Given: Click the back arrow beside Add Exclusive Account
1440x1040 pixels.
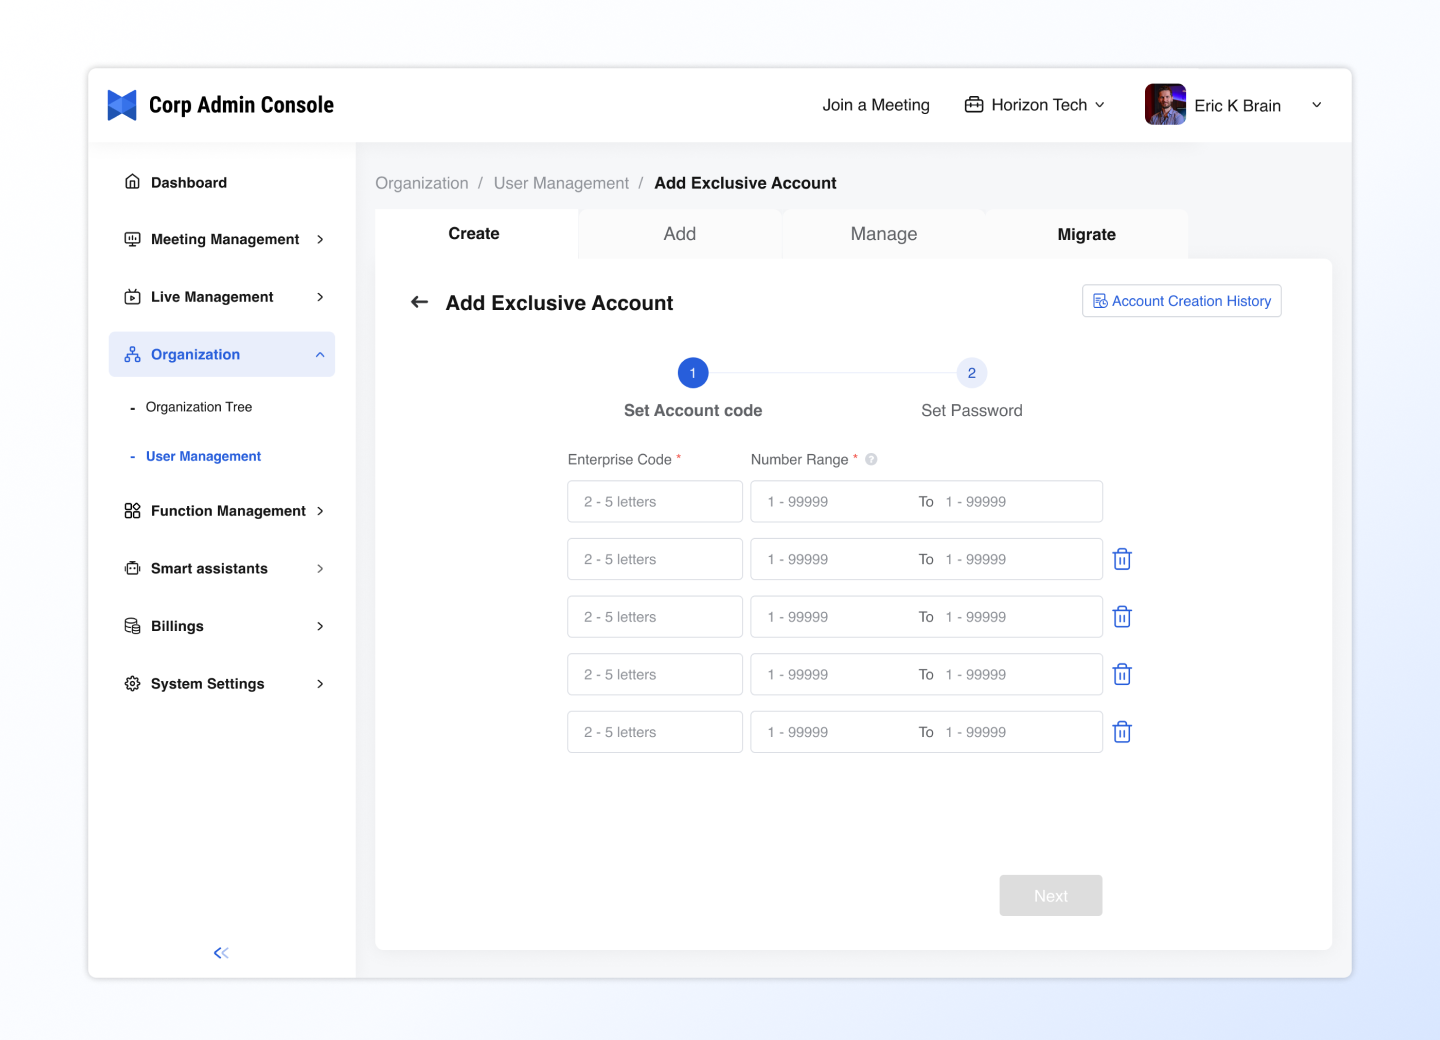Looking at the screenshot, I should 420,302.
